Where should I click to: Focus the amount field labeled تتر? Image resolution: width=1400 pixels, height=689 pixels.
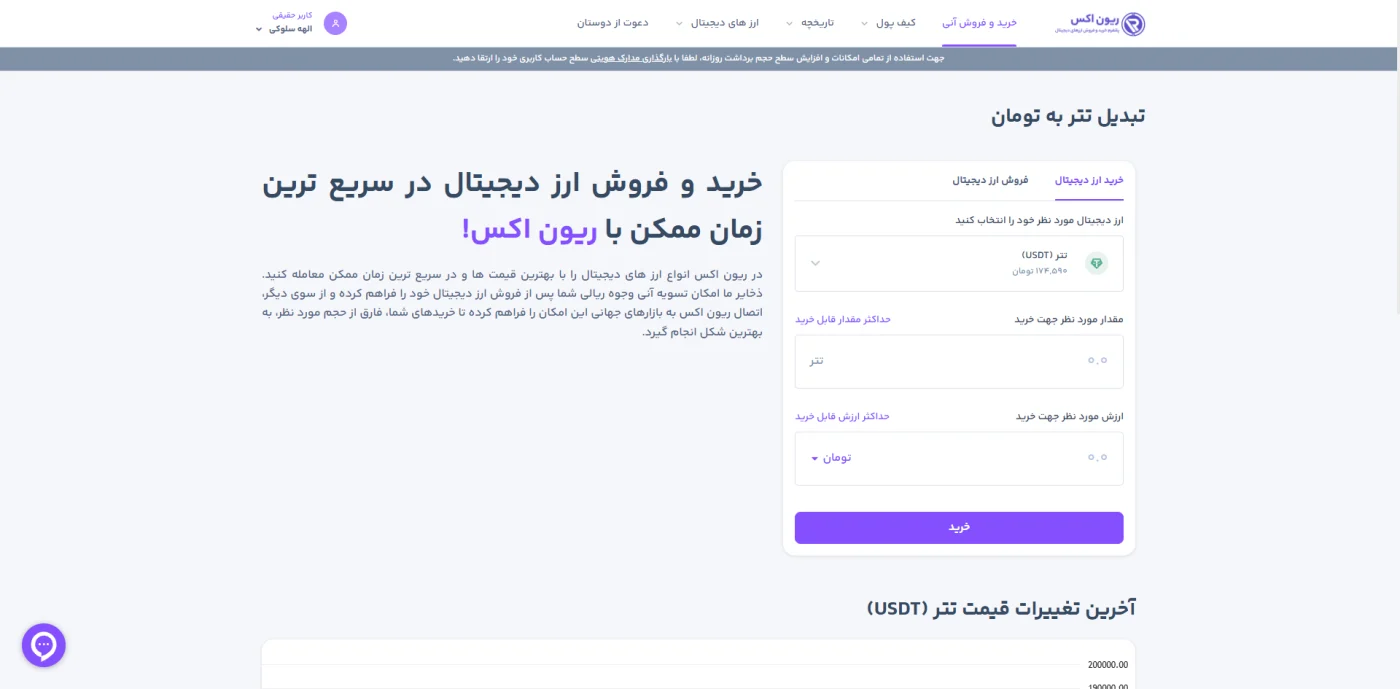click(x=959, y=361)
